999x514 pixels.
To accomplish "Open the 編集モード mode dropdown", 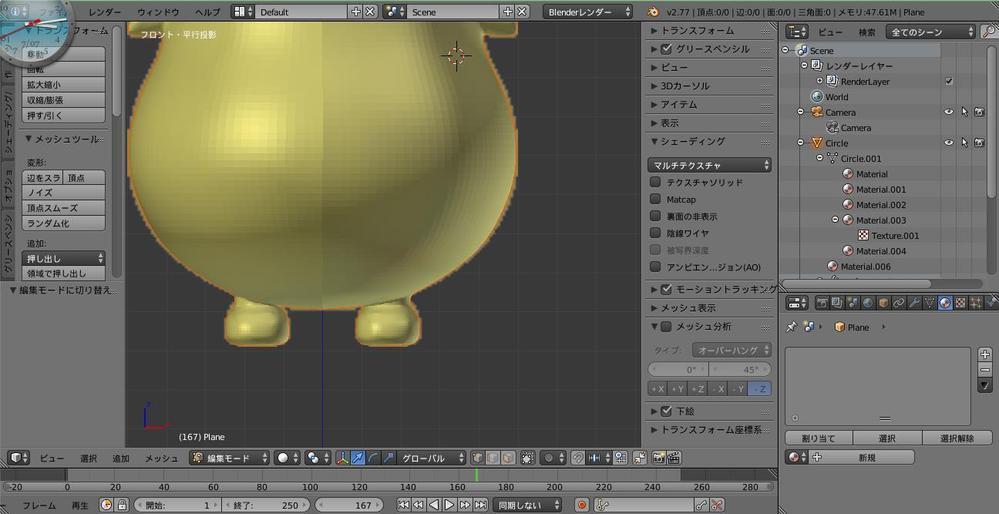I will tap(229, 457).
